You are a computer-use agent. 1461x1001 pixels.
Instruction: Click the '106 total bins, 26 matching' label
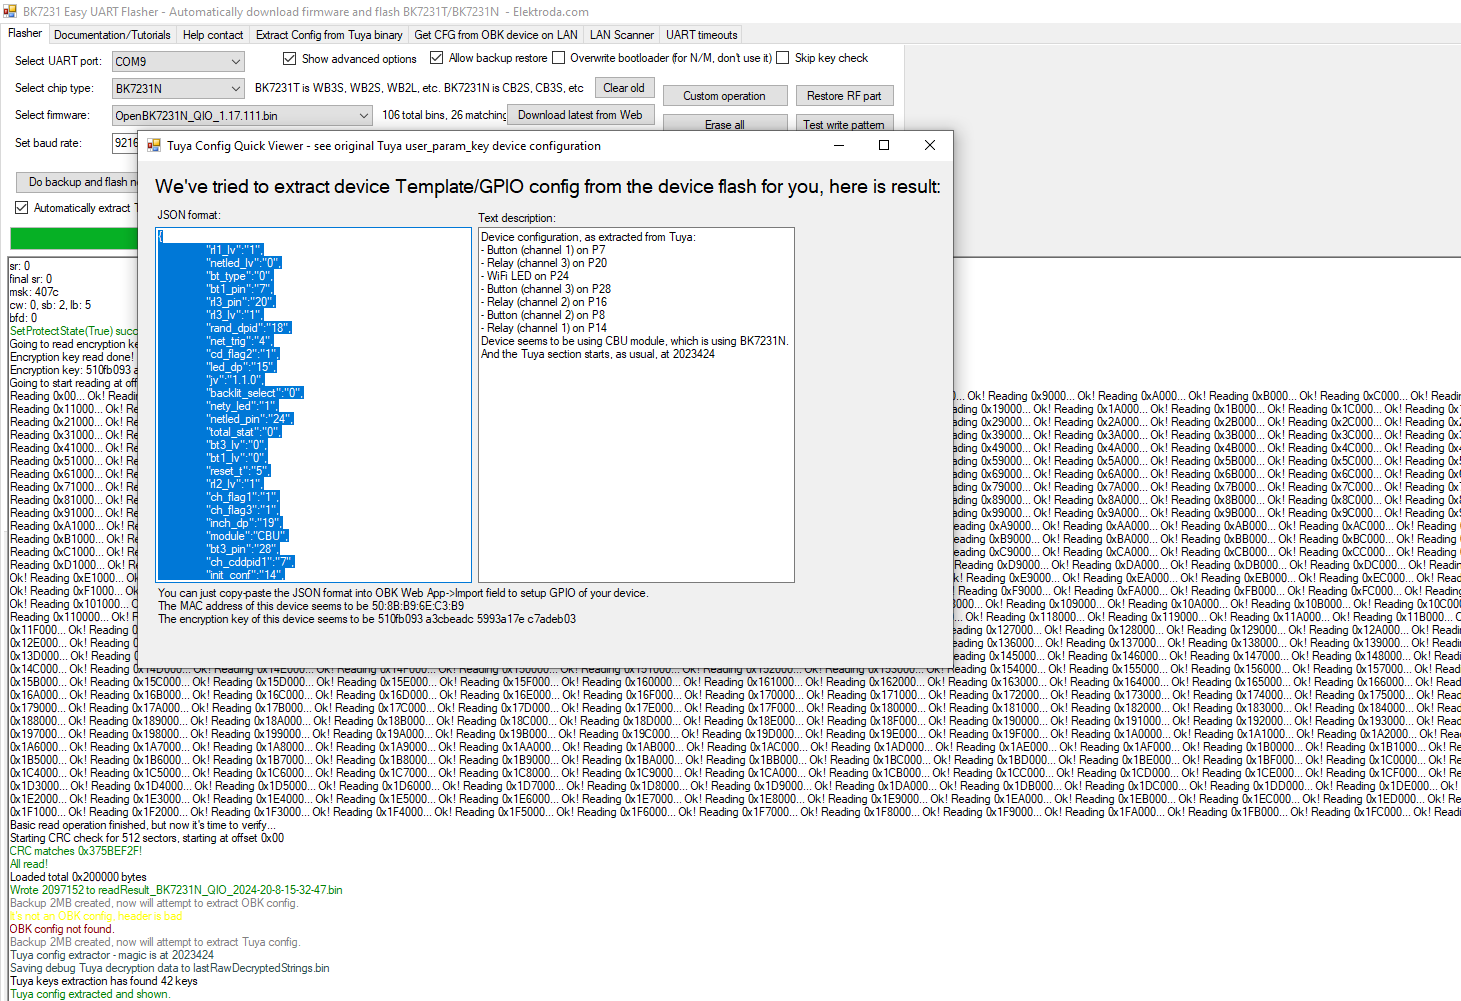(444, 115)
